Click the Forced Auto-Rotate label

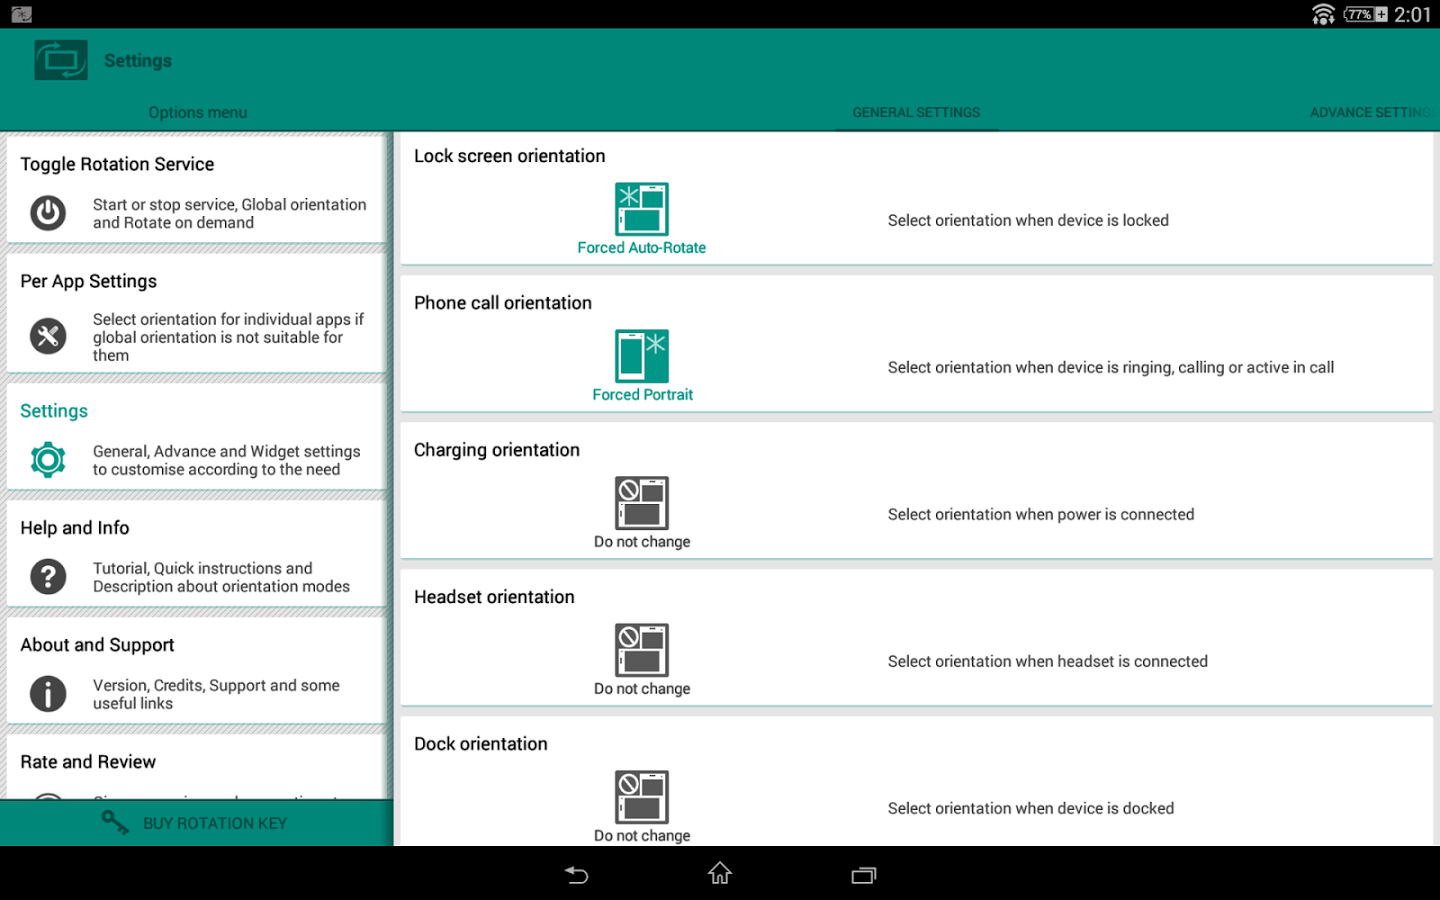tap(642, 248)
